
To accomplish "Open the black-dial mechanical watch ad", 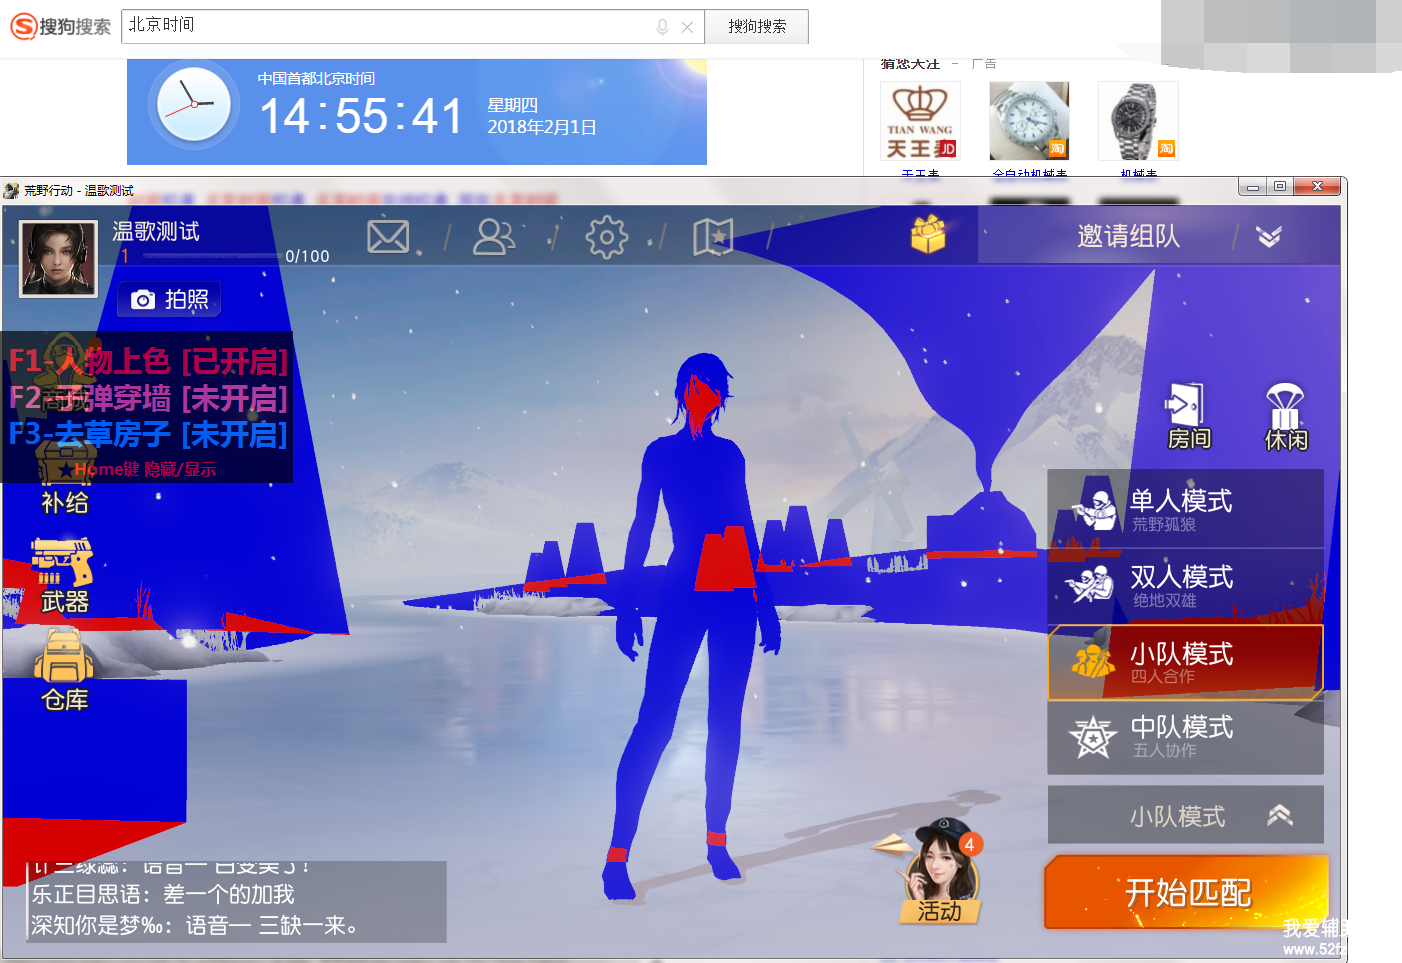I will [x=1138, y=121].
